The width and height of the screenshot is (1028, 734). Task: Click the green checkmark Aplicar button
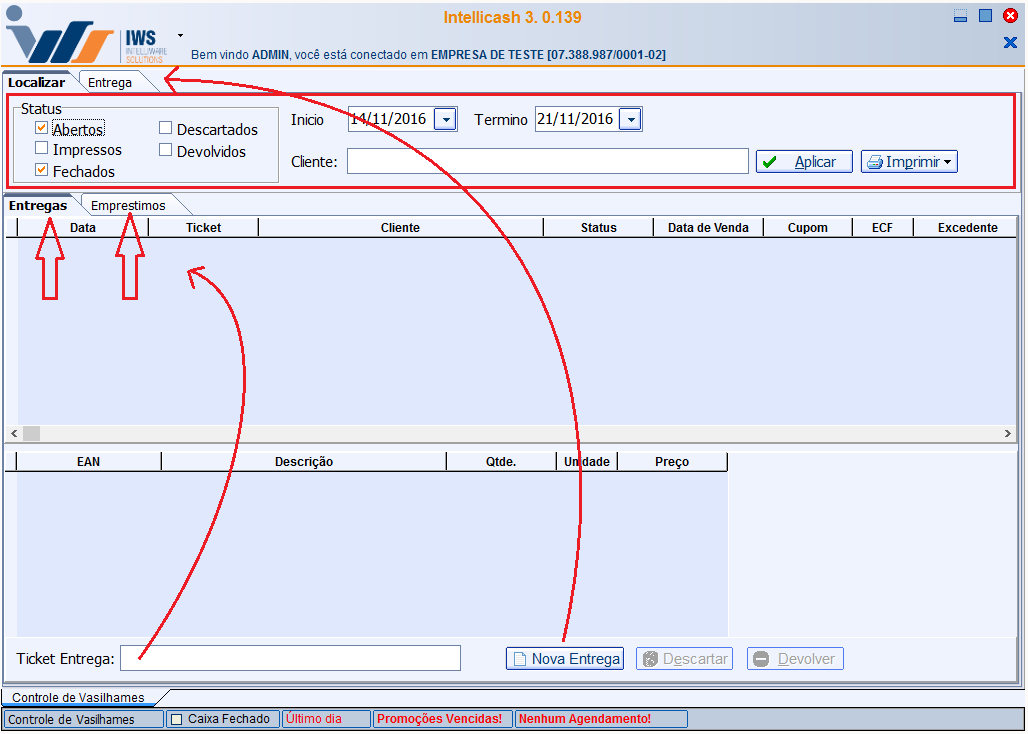[x=803, y=162]
